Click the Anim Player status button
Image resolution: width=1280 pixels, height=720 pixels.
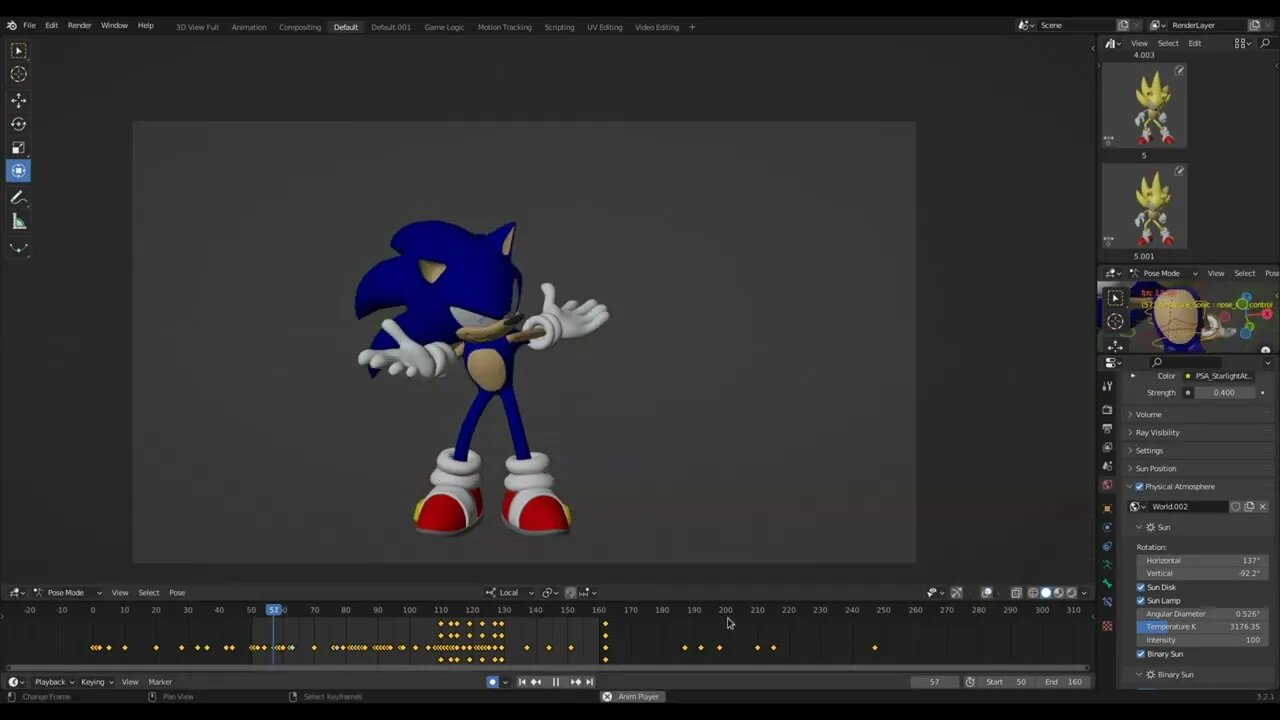pos(631,697)
